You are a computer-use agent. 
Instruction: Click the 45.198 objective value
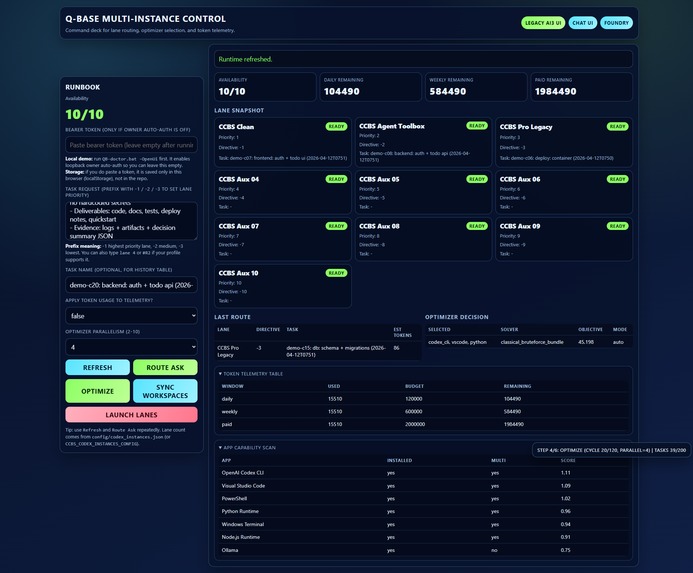586,342
